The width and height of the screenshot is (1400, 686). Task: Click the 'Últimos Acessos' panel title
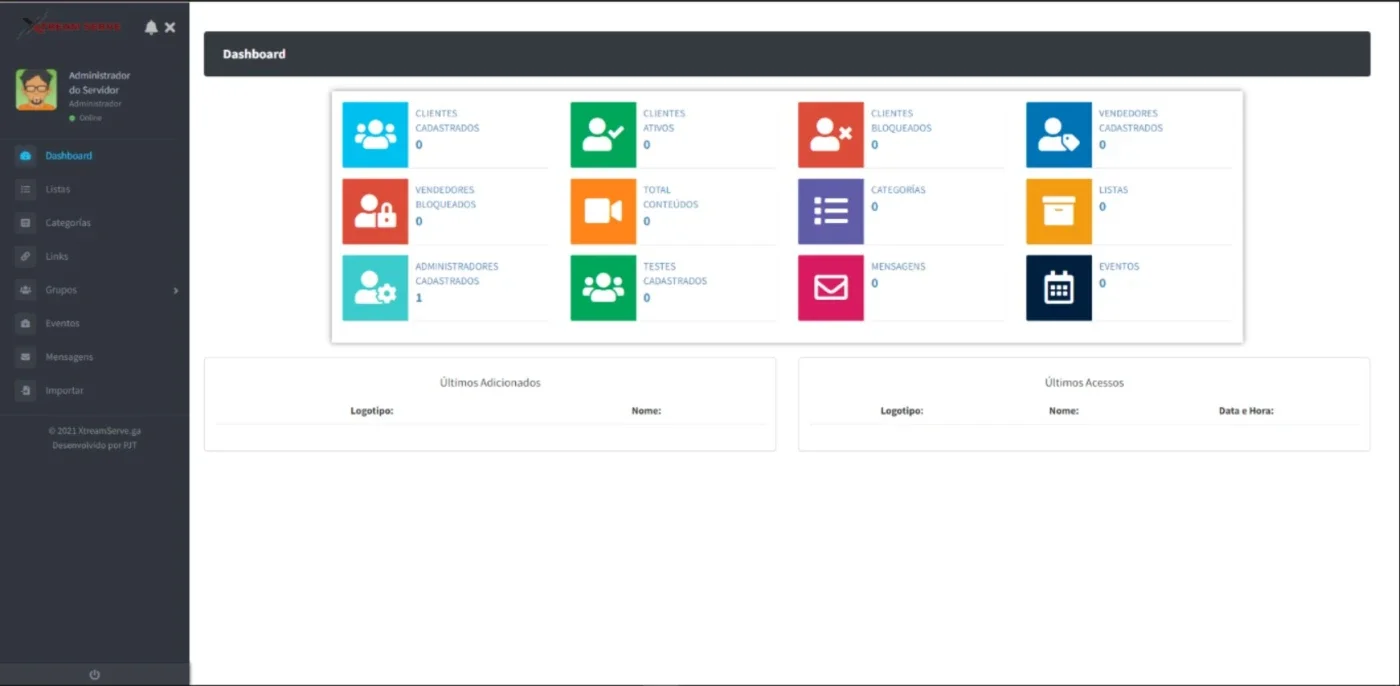tap(1084, 383)
